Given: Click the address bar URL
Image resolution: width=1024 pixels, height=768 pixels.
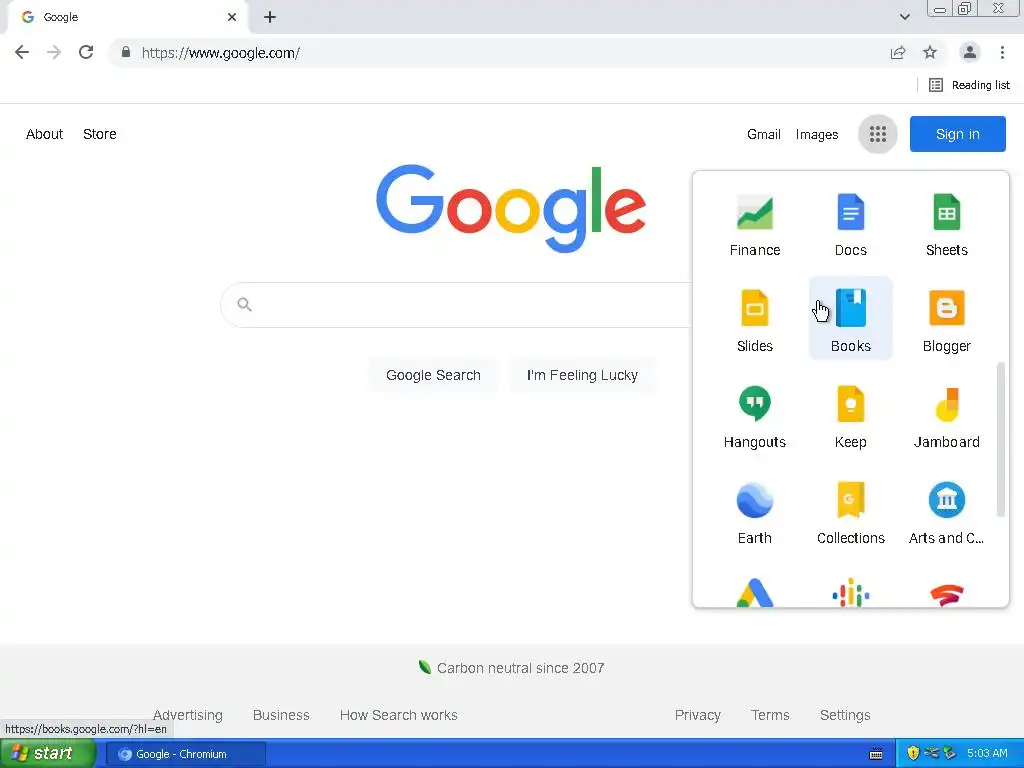Looking at the screenshot, I should (x=221, y=53).
